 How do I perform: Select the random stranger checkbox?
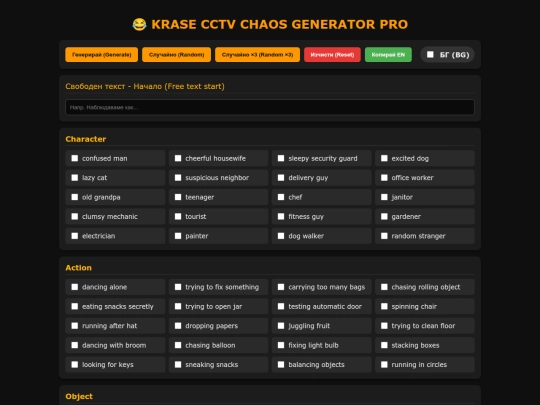[384, 236]
